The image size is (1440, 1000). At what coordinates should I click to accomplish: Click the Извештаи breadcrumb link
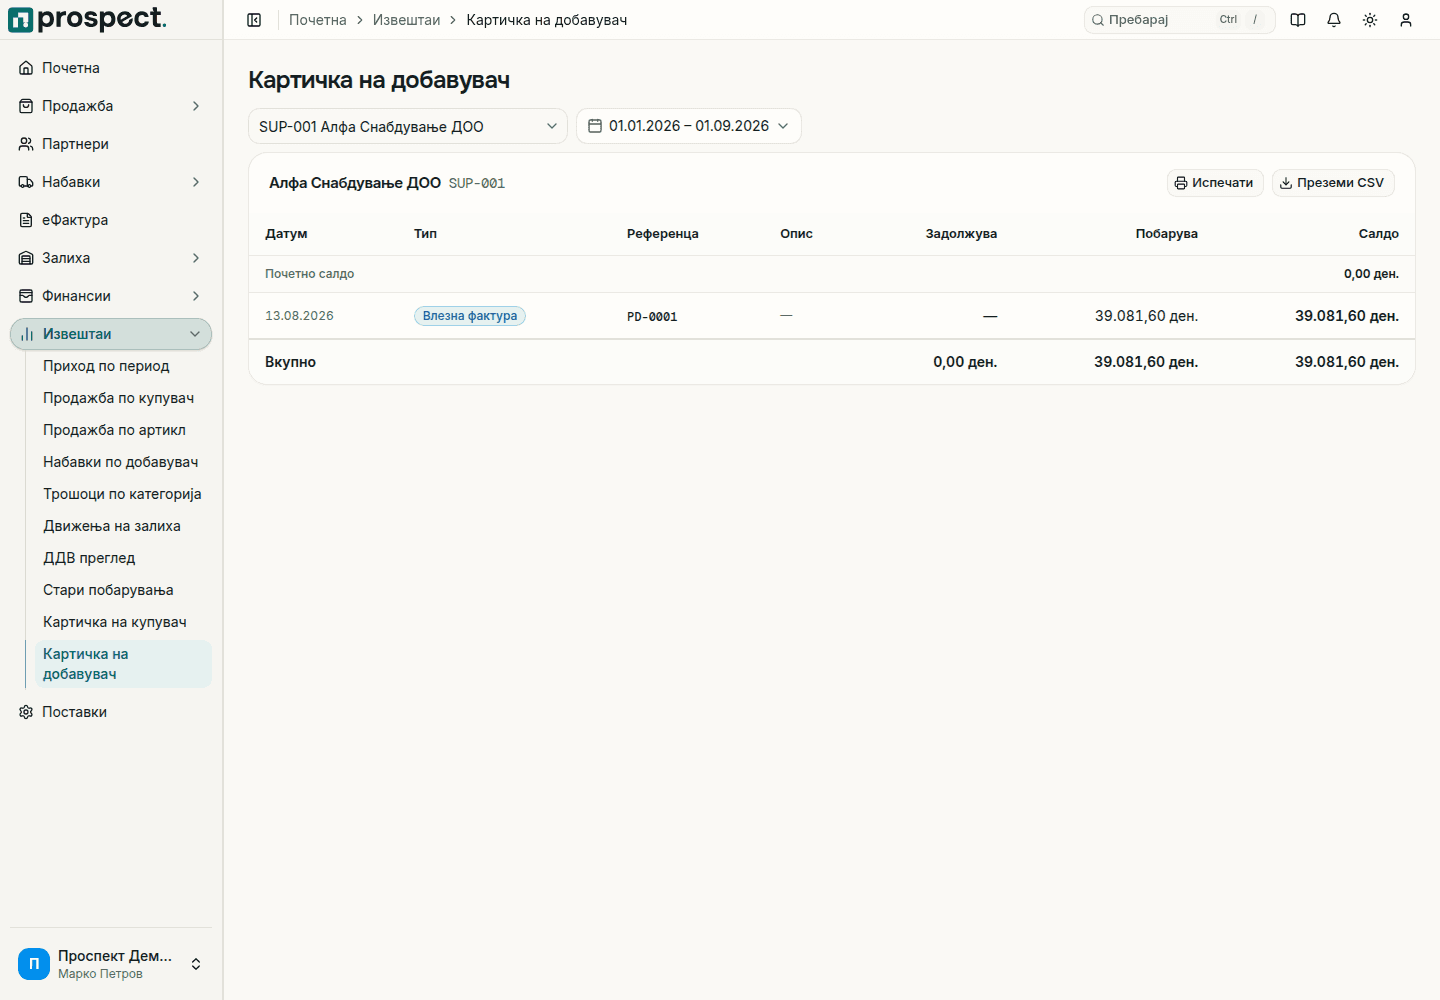click(x=406, y=20)
